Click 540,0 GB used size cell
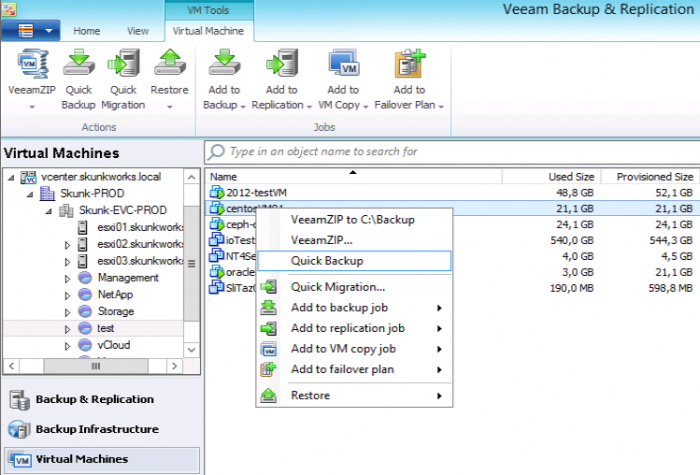Screen dimensions: 700x475 click(x=572, y=240)
